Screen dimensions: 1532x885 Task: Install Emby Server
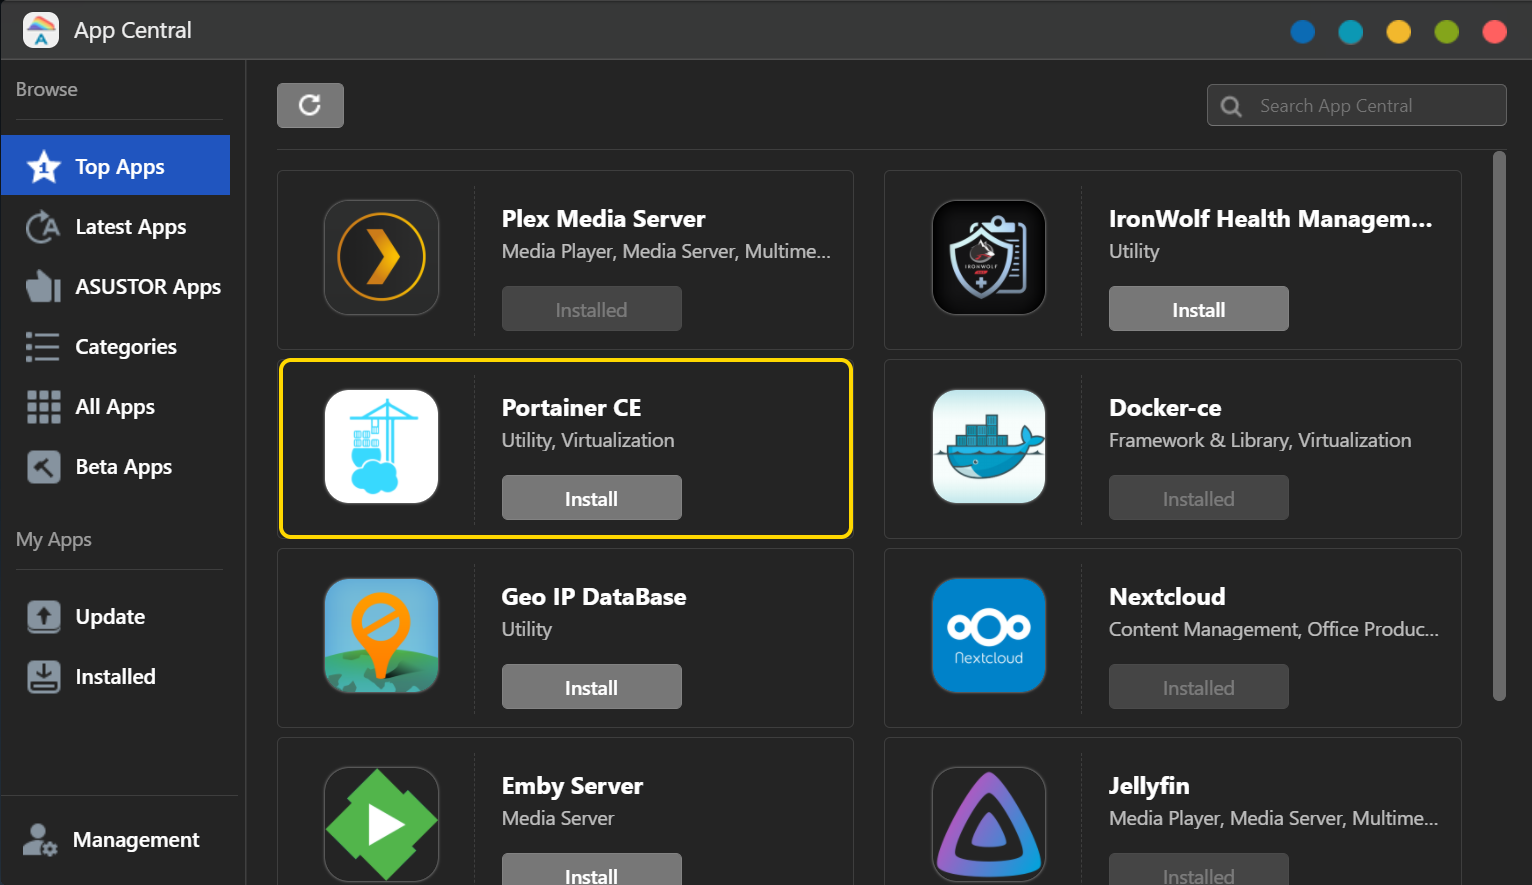pyautogui.click(x=591, y=869)
